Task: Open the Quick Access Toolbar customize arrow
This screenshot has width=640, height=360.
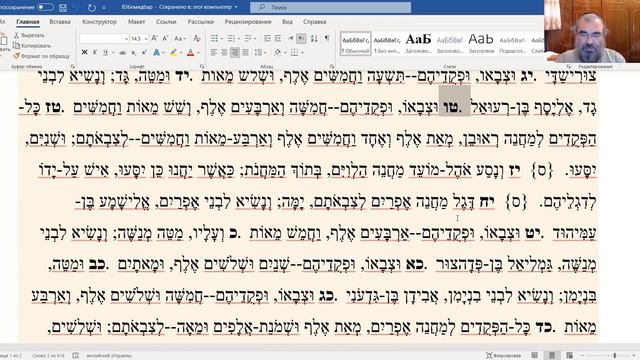Action: 104,7
